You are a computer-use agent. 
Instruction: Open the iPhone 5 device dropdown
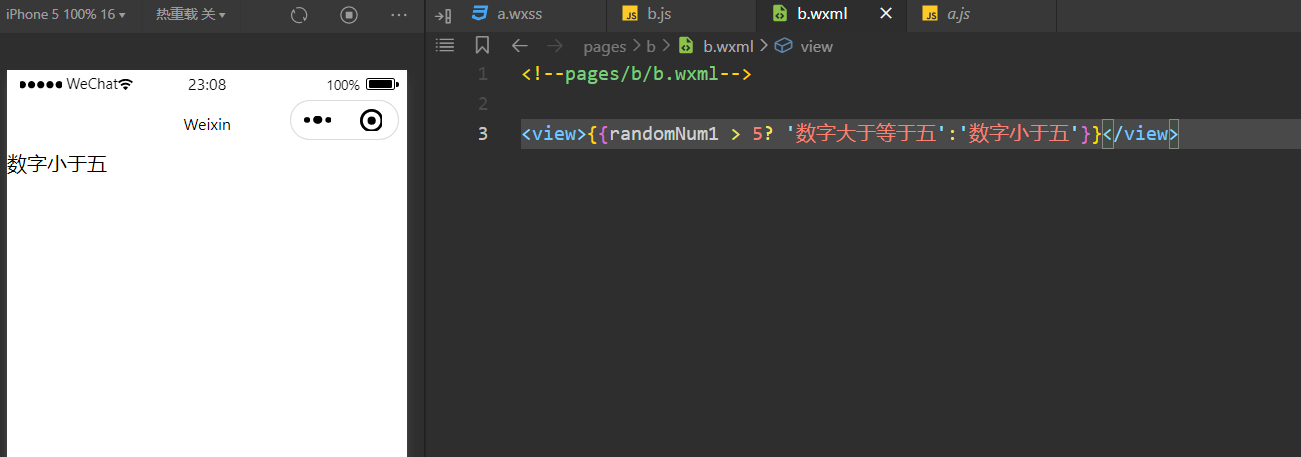(66, 15)
